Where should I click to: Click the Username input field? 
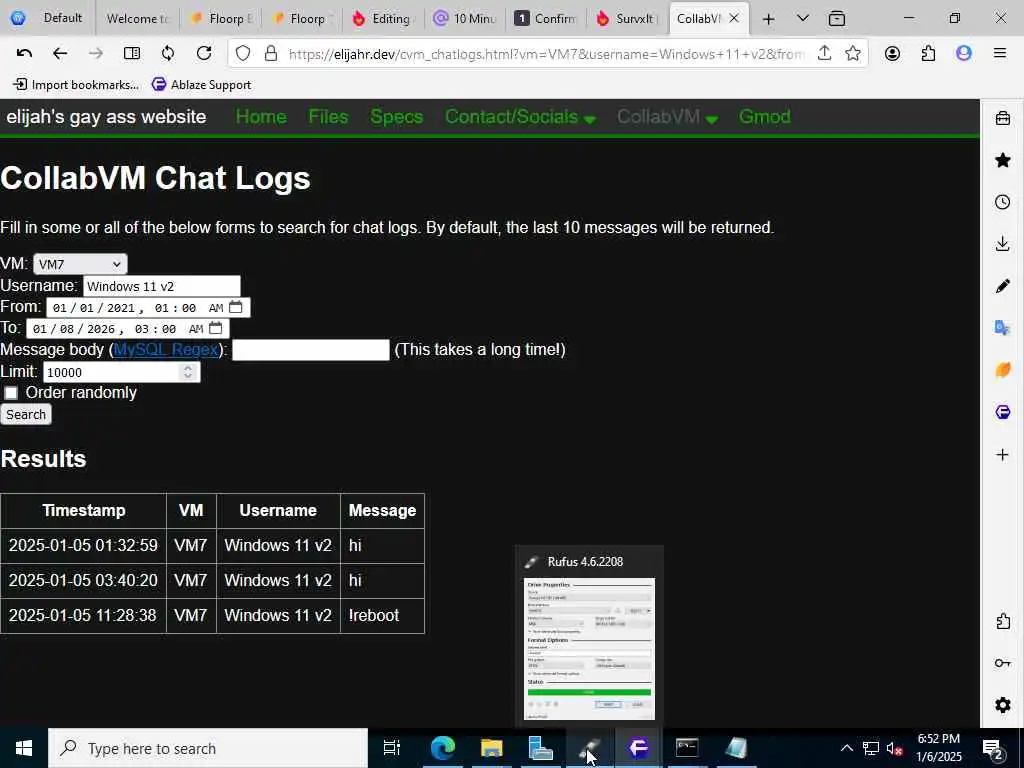pos(161,286)
